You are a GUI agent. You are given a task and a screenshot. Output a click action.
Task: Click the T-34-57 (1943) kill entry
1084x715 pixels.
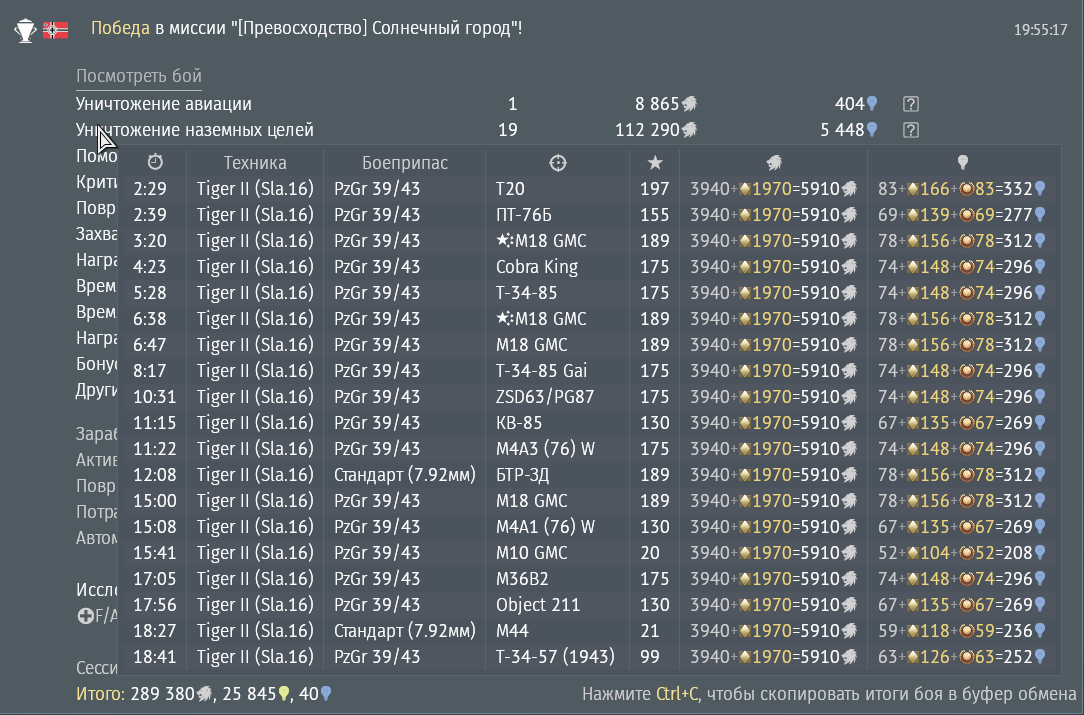point(555,657)
